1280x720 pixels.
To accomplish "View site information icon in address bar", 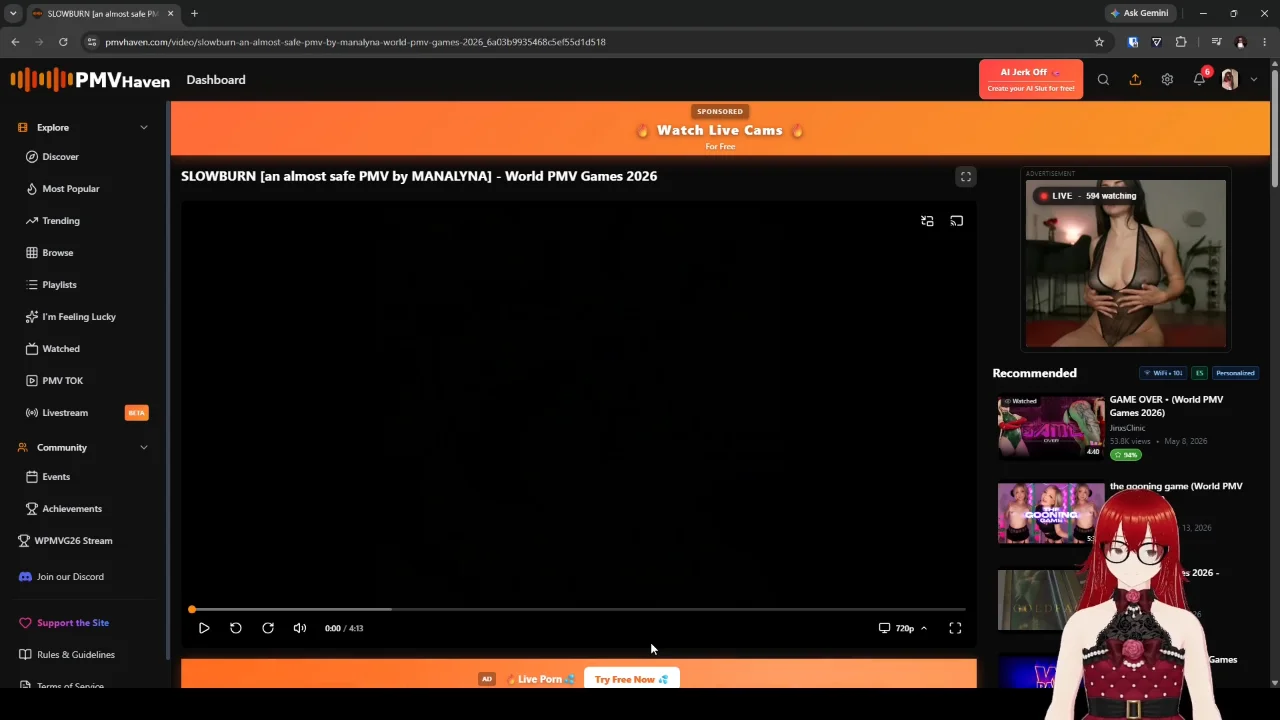I will tap(91, 42).
